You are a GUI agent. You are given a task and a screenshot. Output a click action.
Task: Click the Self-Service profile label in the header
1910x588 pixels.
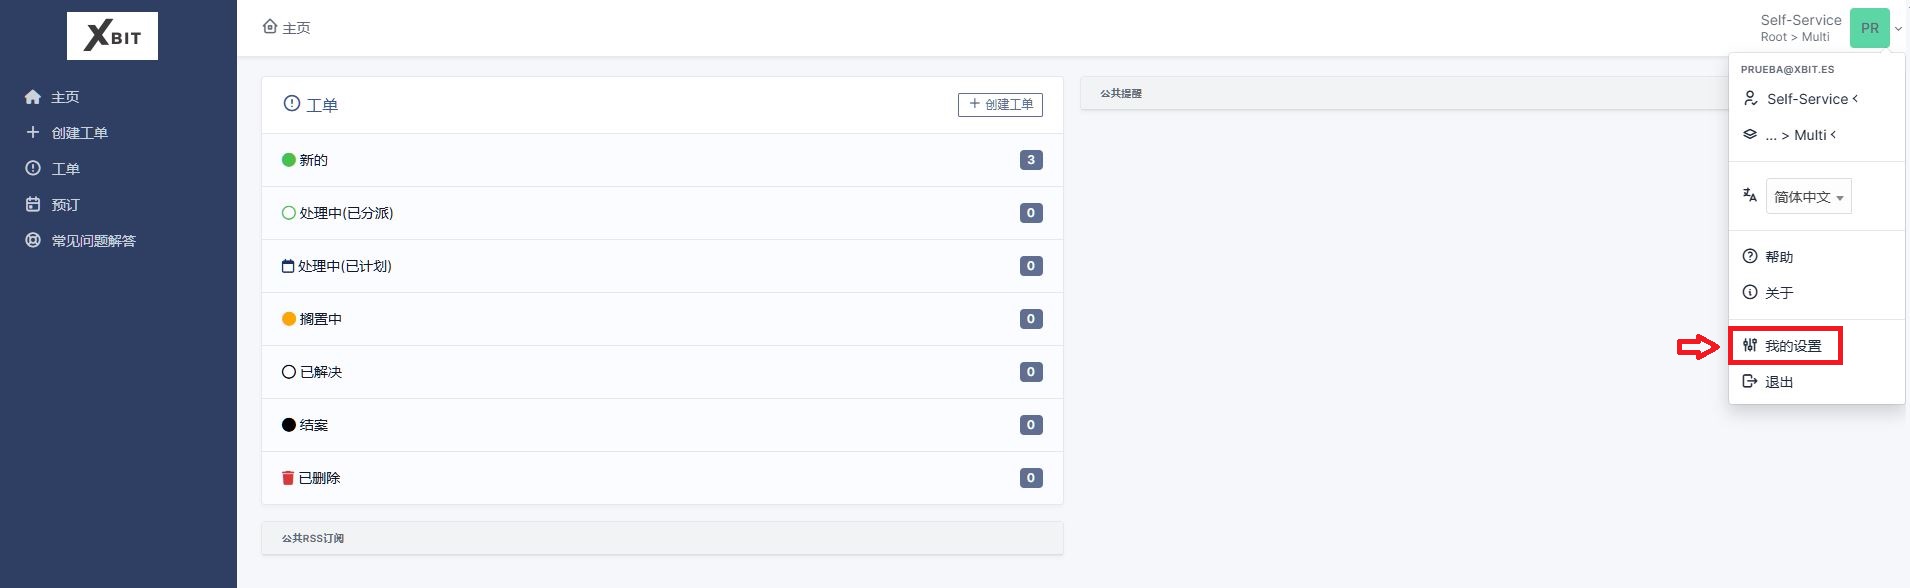tap(1801, 20)
